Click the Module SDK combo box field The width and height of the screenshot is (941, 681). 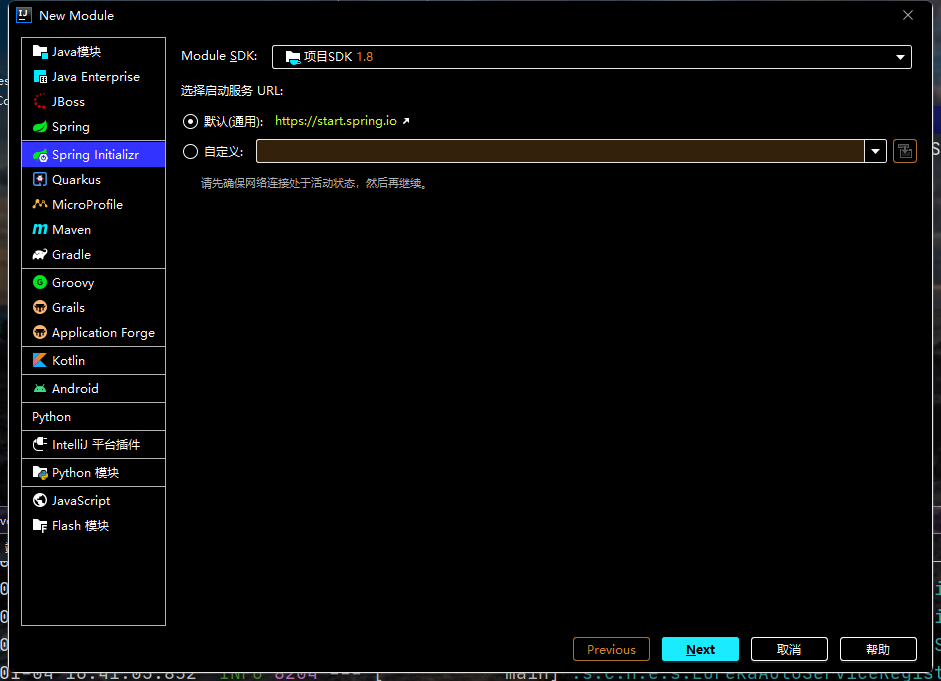pos(591,57)
